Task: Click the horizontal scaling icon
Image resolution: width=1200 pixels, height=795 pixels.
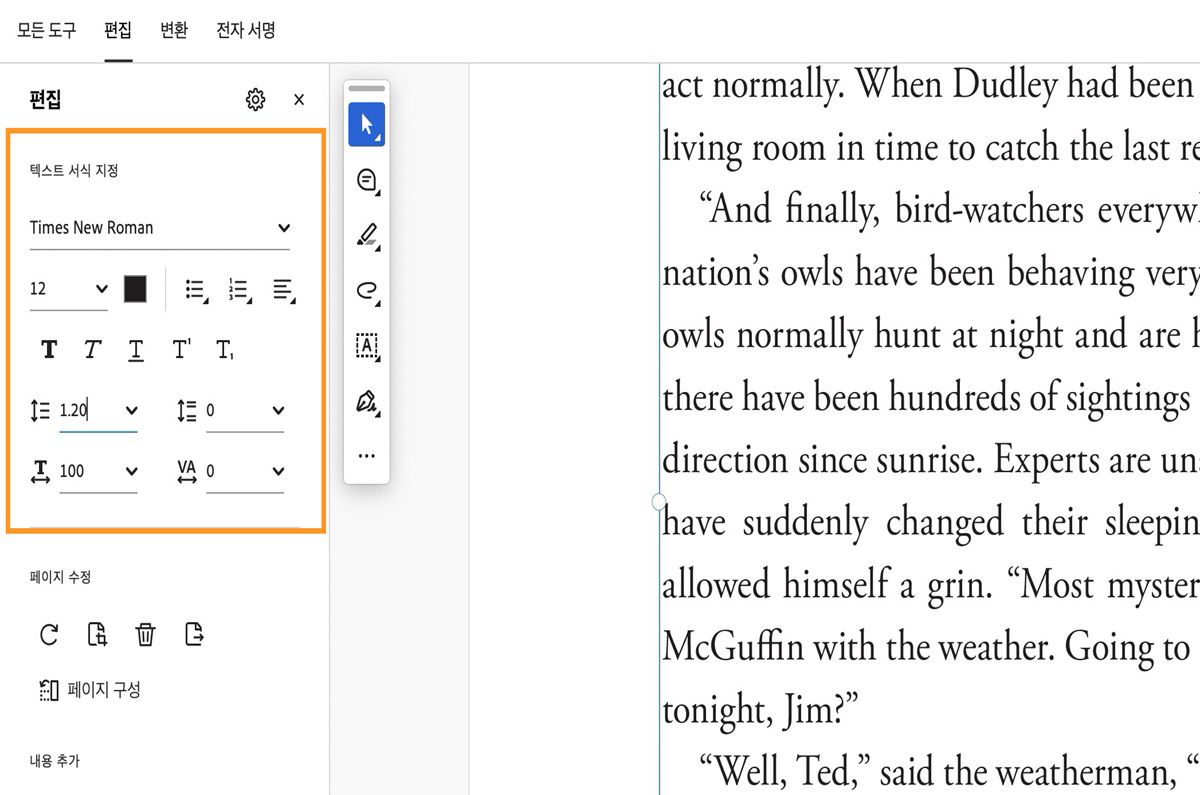Action: pyautogui.click(x=41, y=472)
